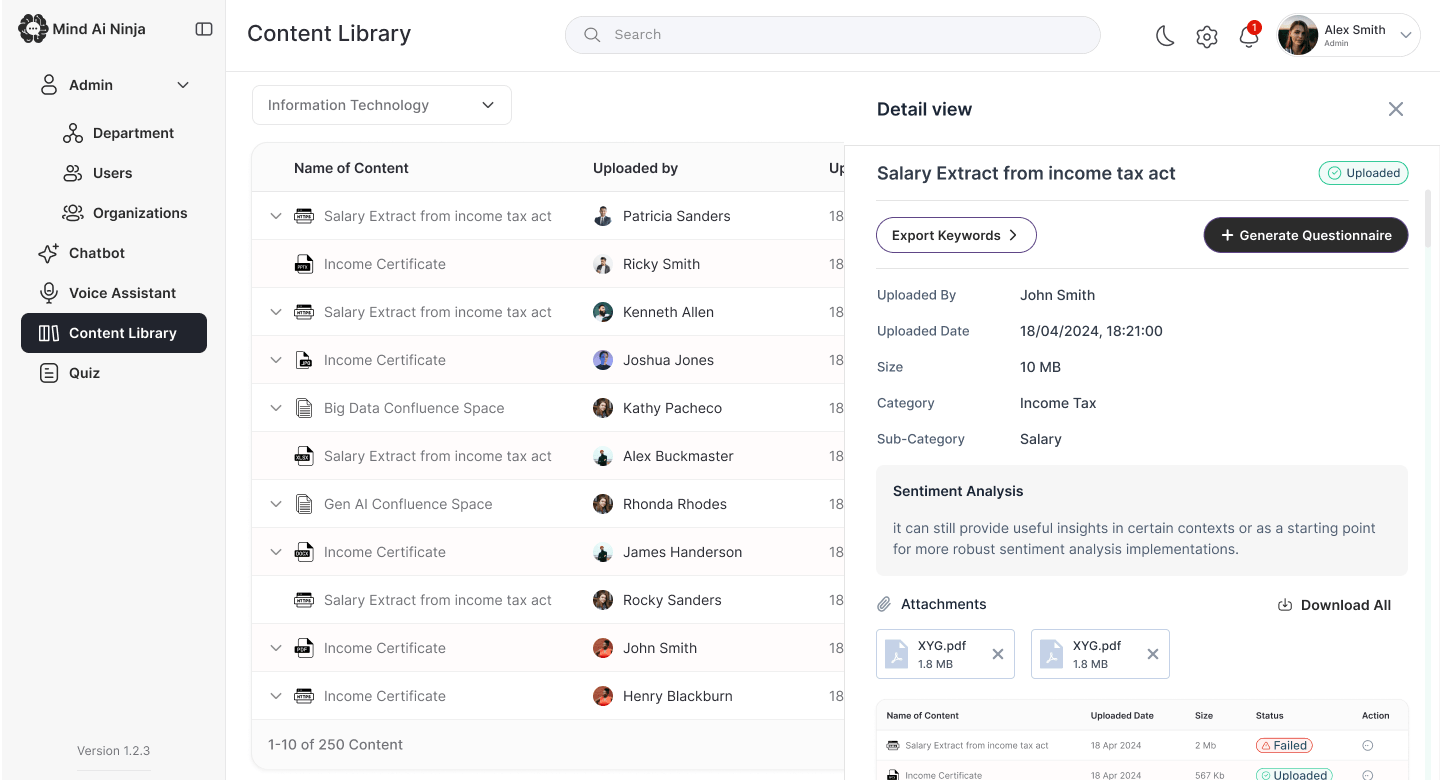Click file type icon of Big Data Confluence Space

pos(304,408)
